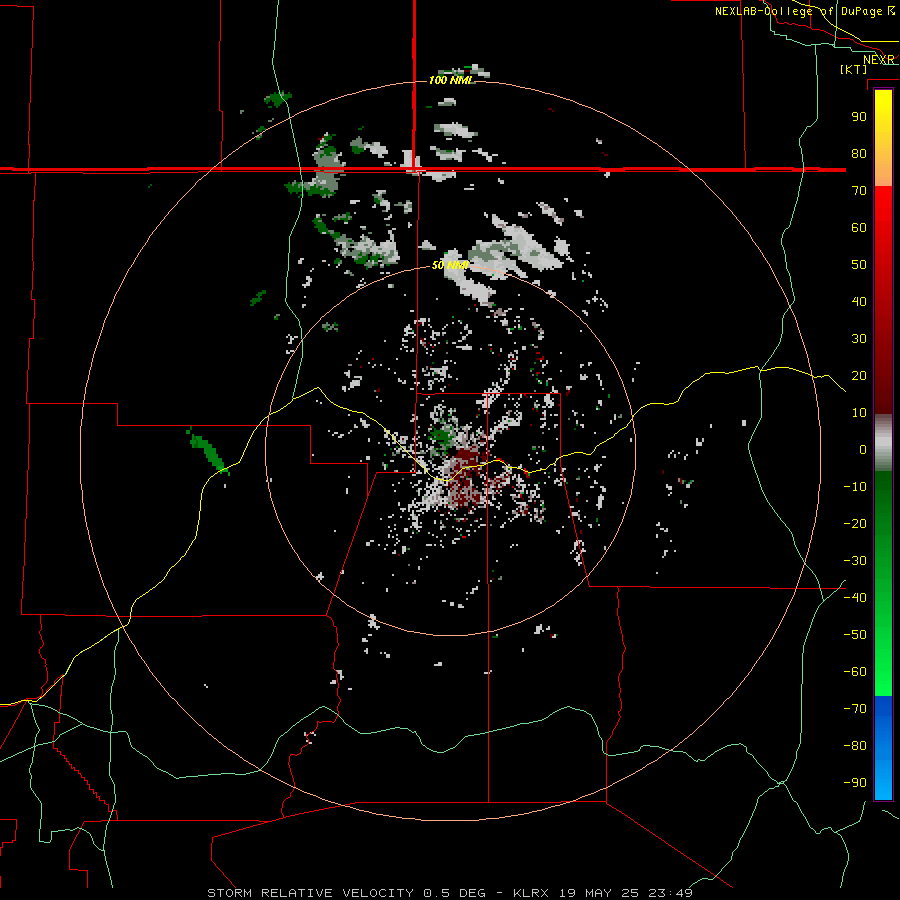Click the gray zero-velocity segment of color bar
This screenshot has height=900, width=900.
pos(883,443)
